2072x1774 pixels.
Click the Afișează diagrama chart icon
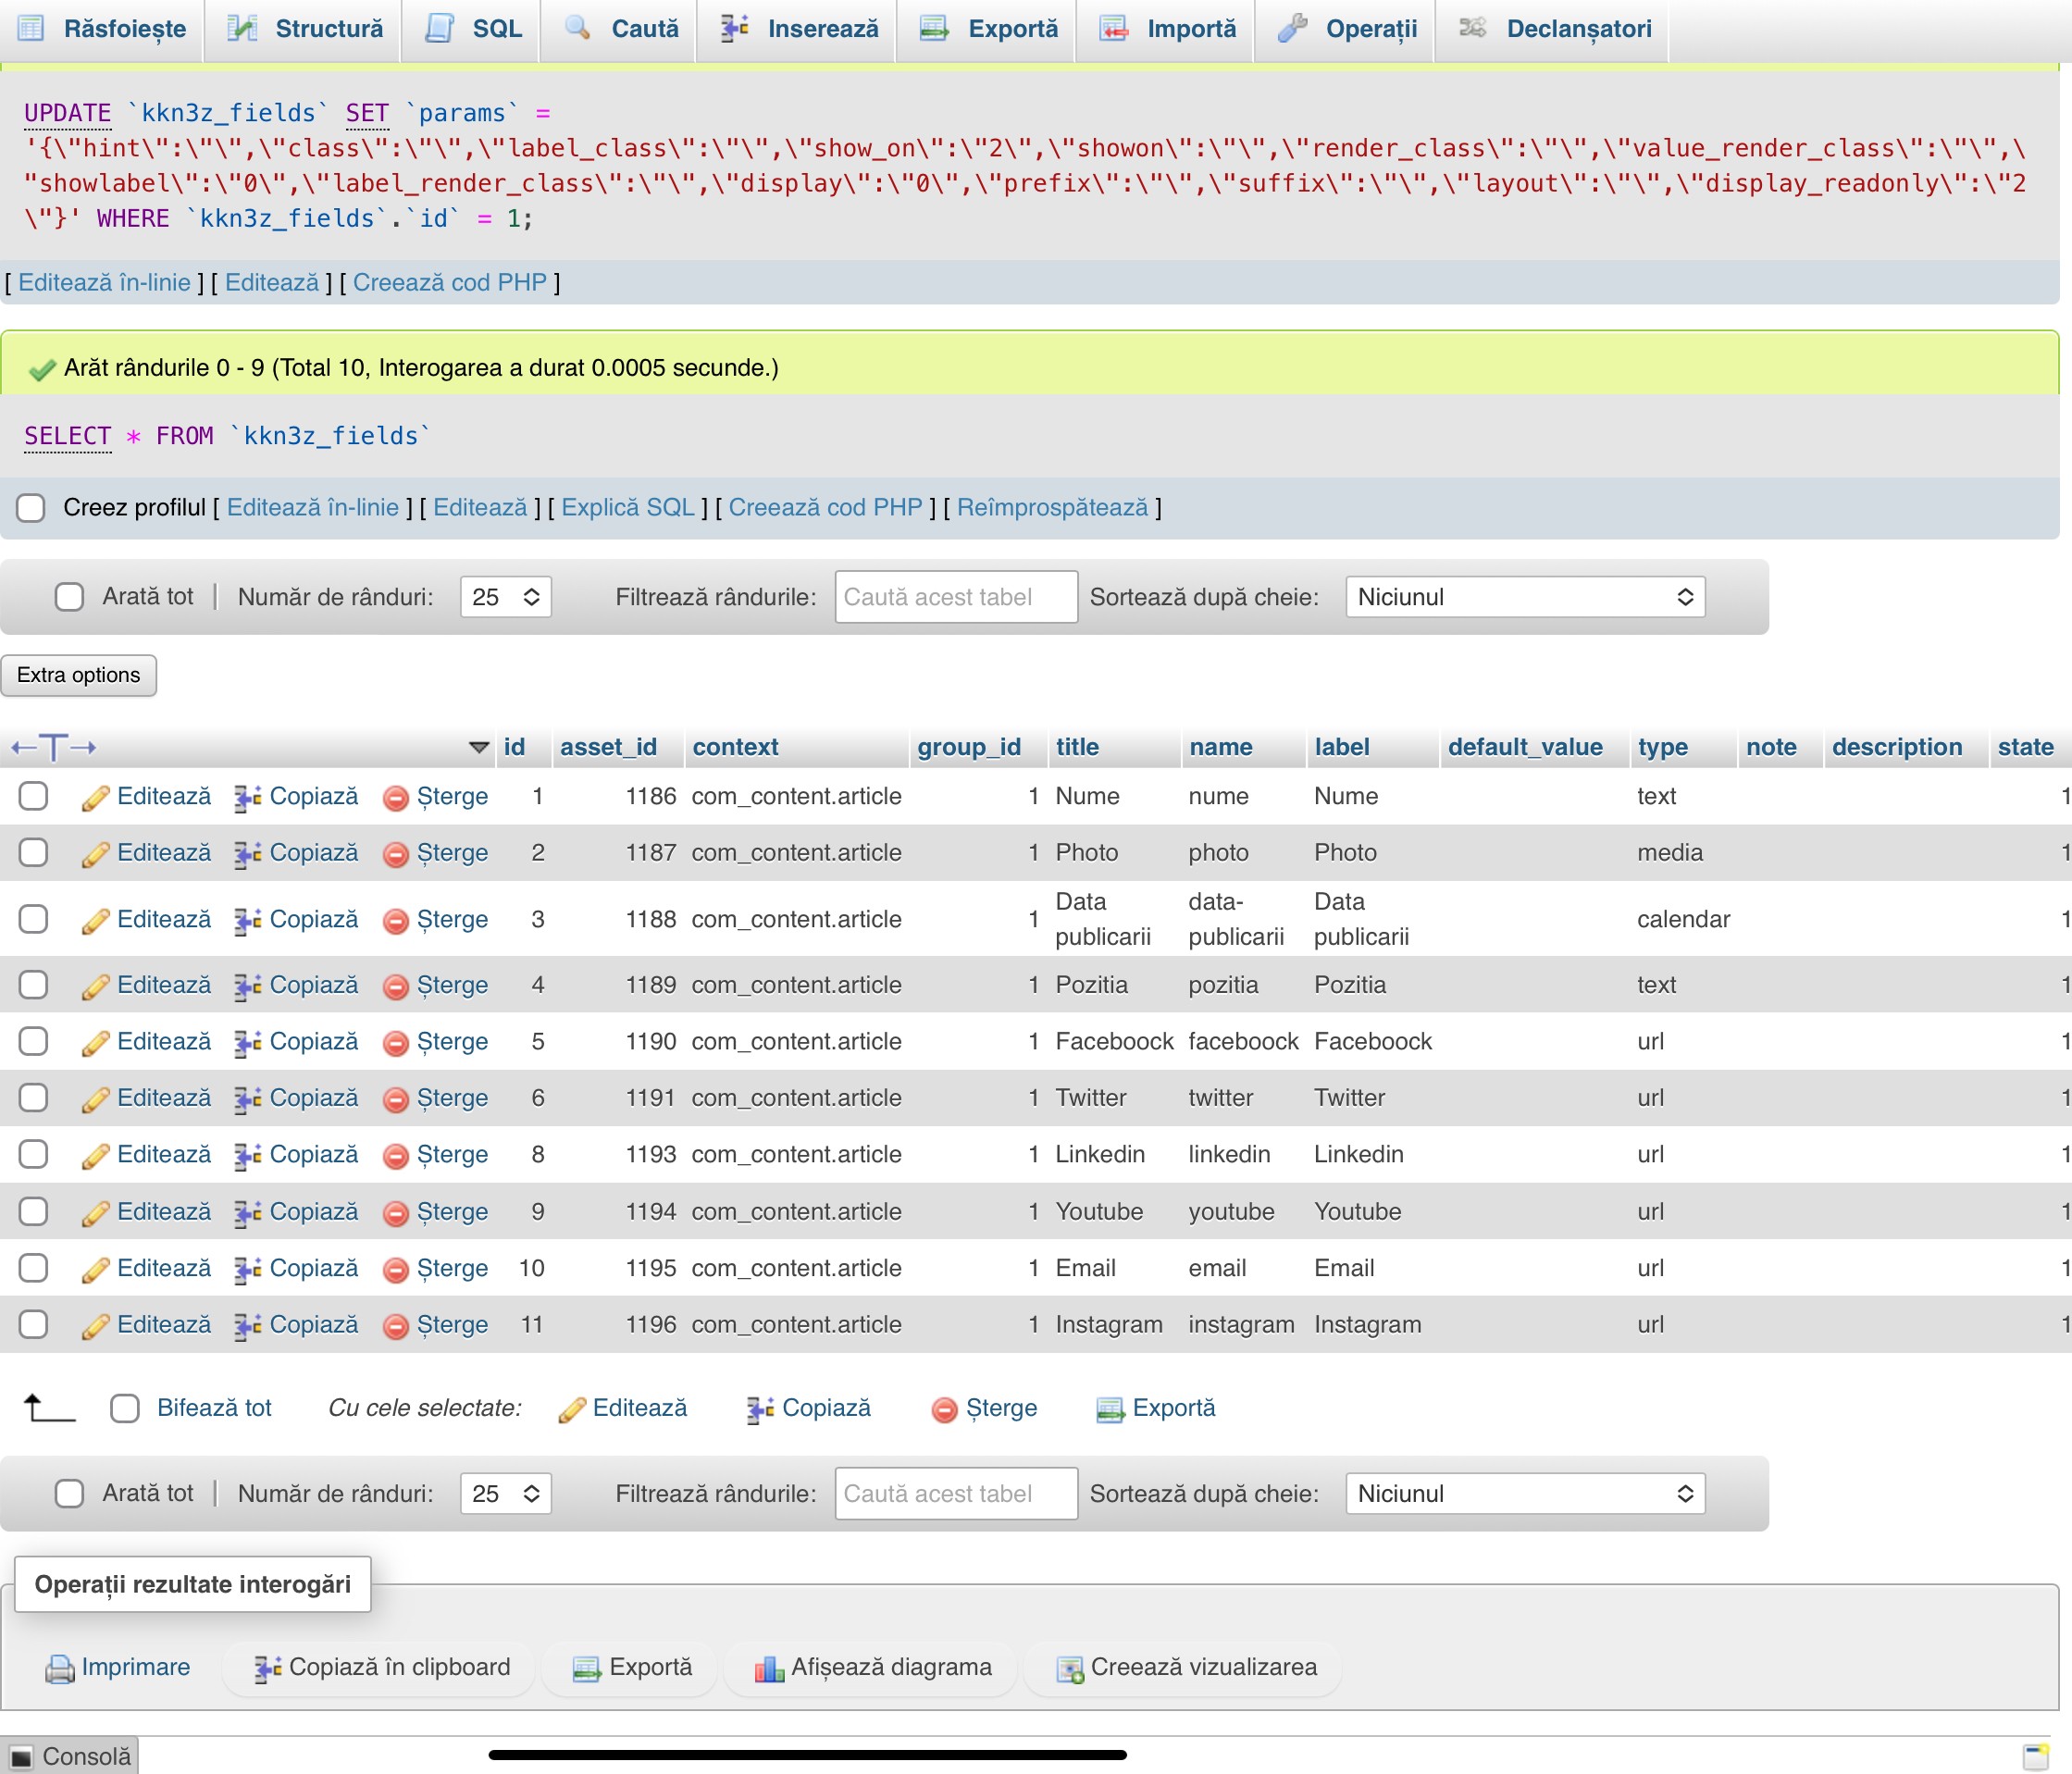769,1668
